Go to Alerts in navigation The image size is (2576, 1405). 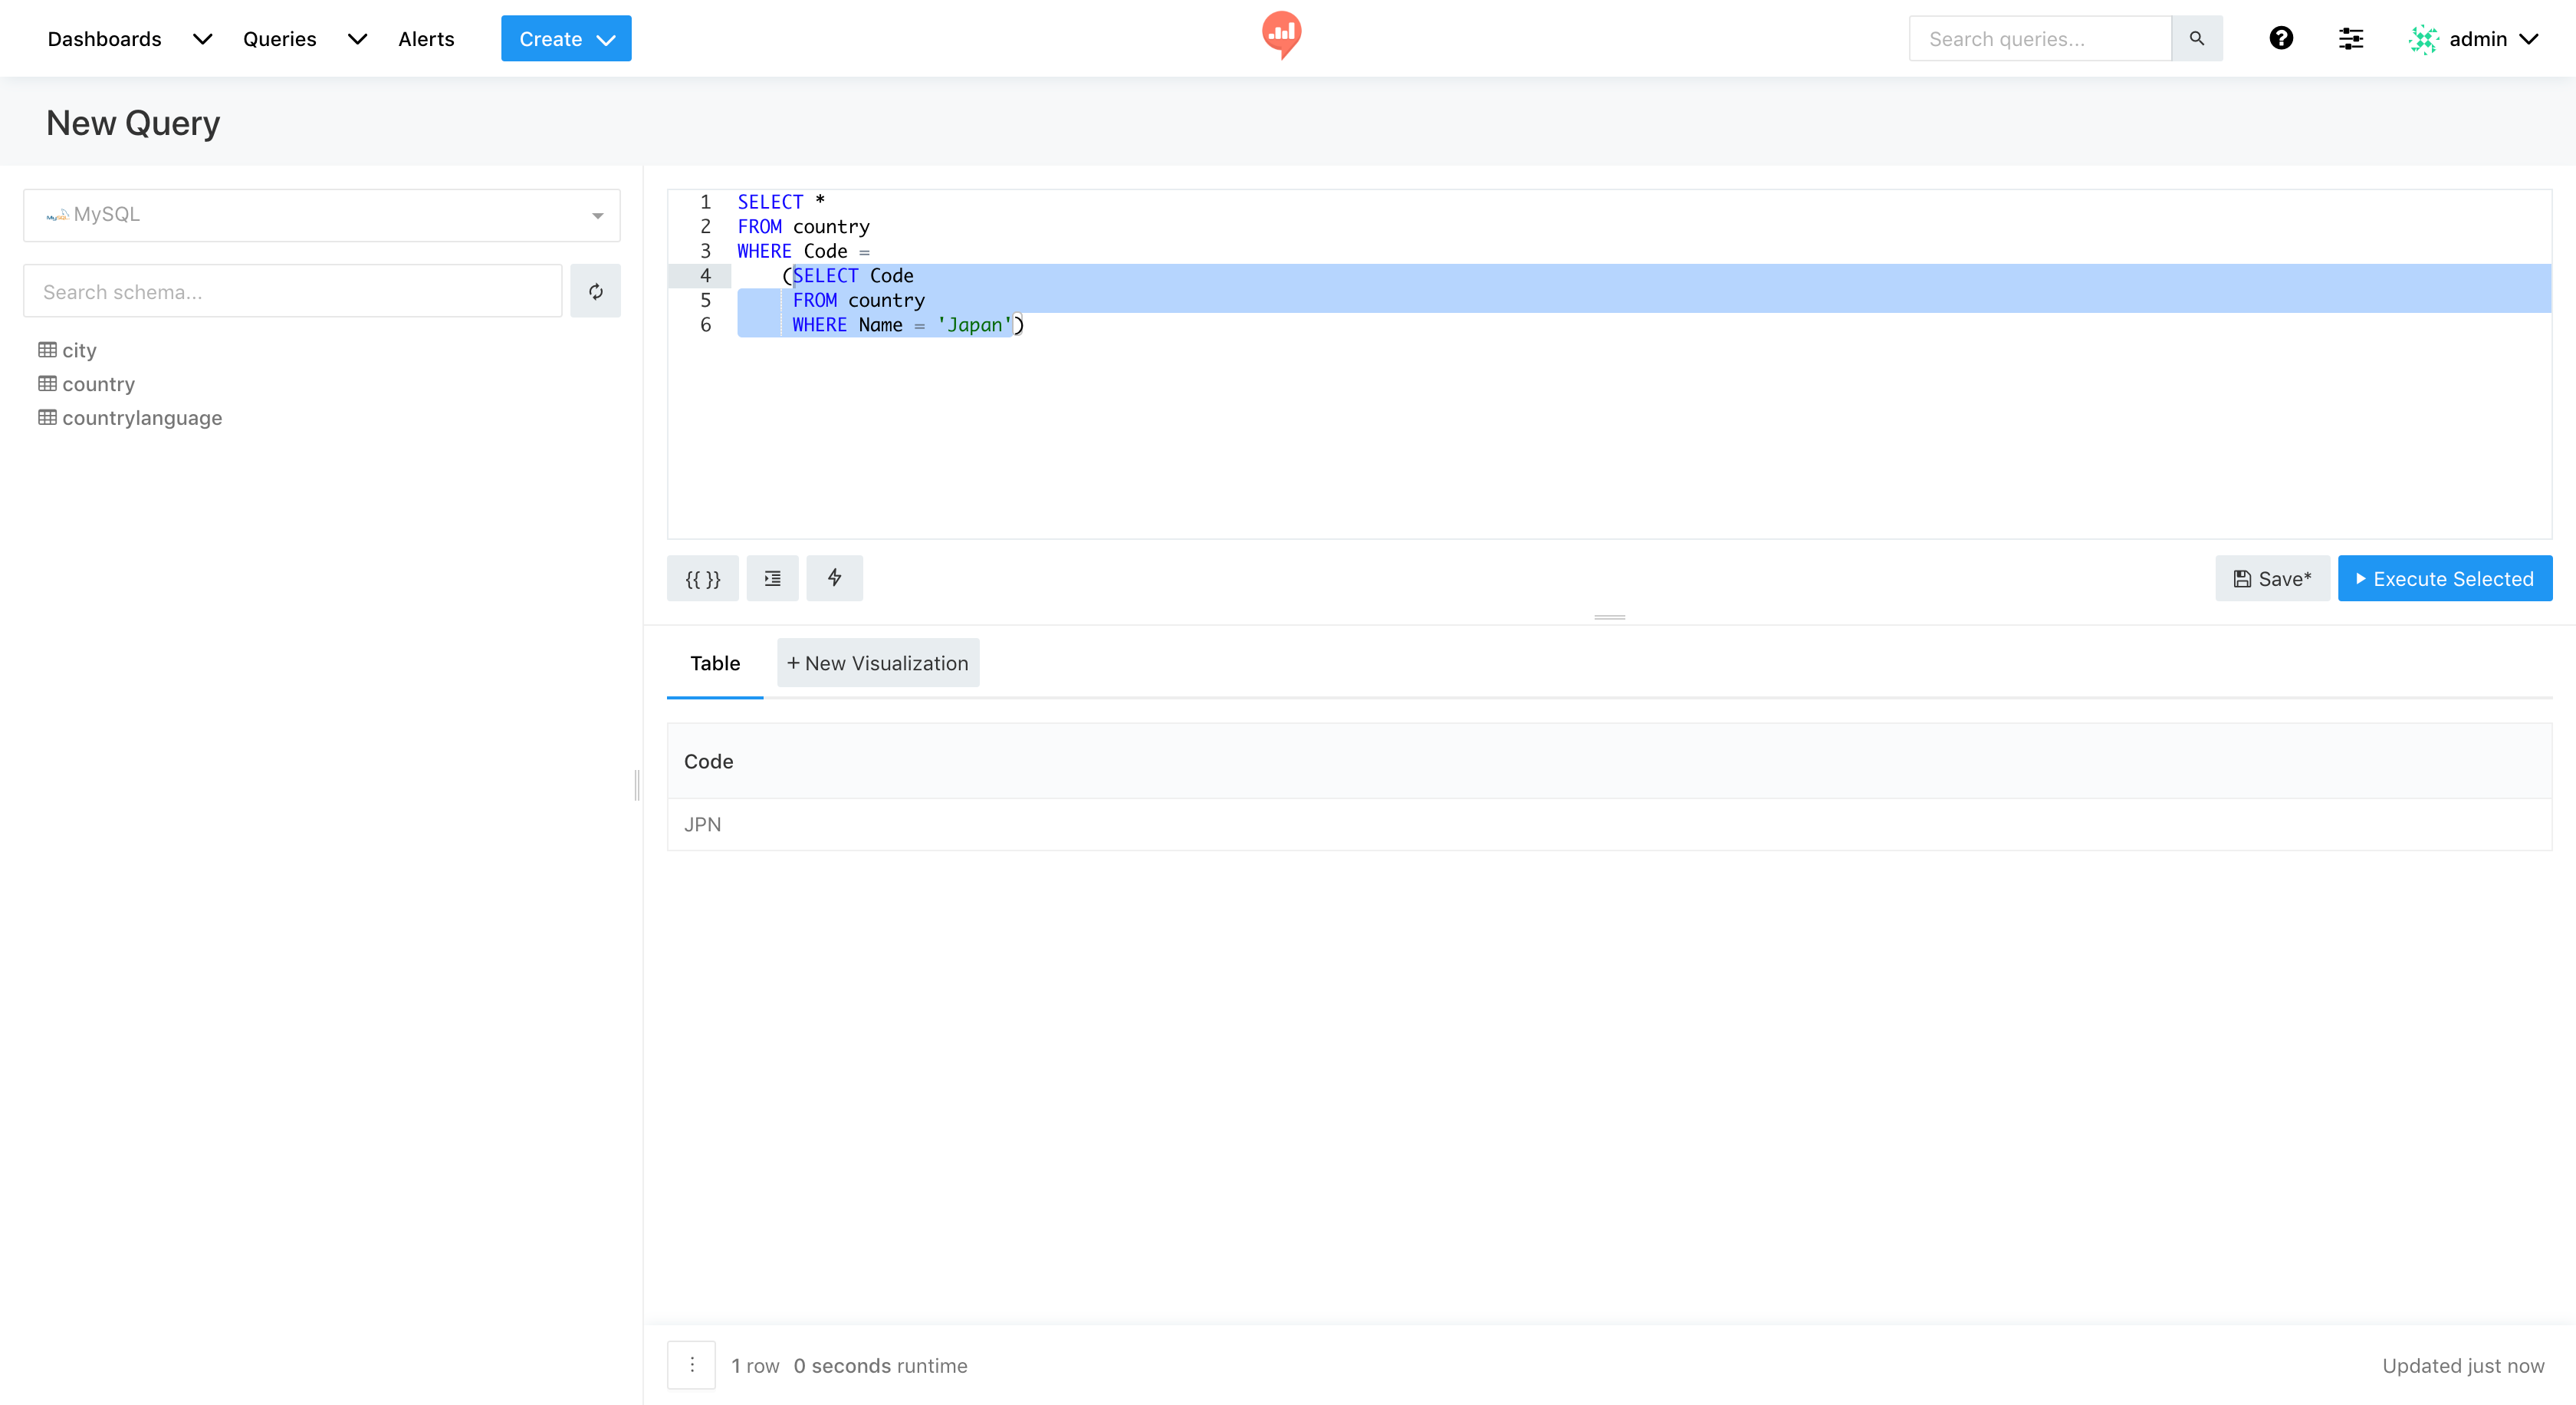(426, 39)
